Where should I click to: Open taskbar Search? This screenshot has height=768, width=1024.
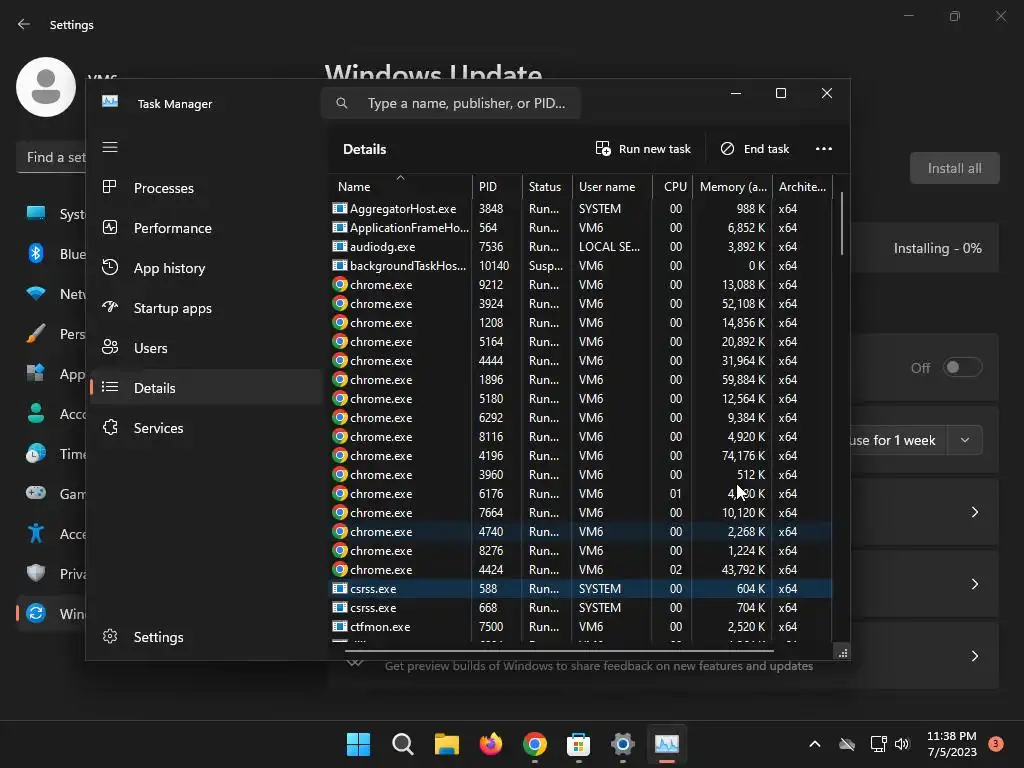tap(402, 744)
